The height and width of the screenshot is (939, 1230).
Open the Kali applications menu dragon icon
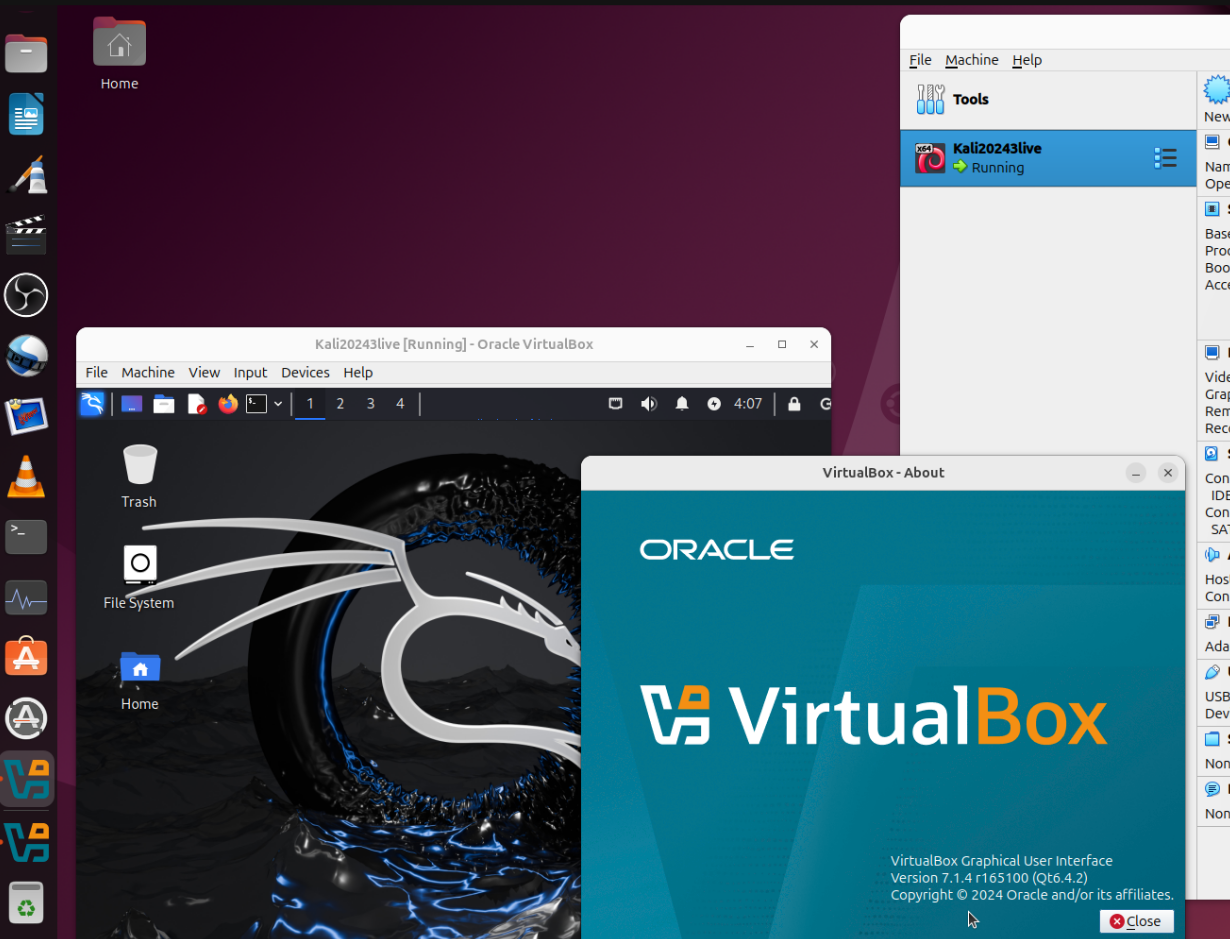click(x=92, y=404)
